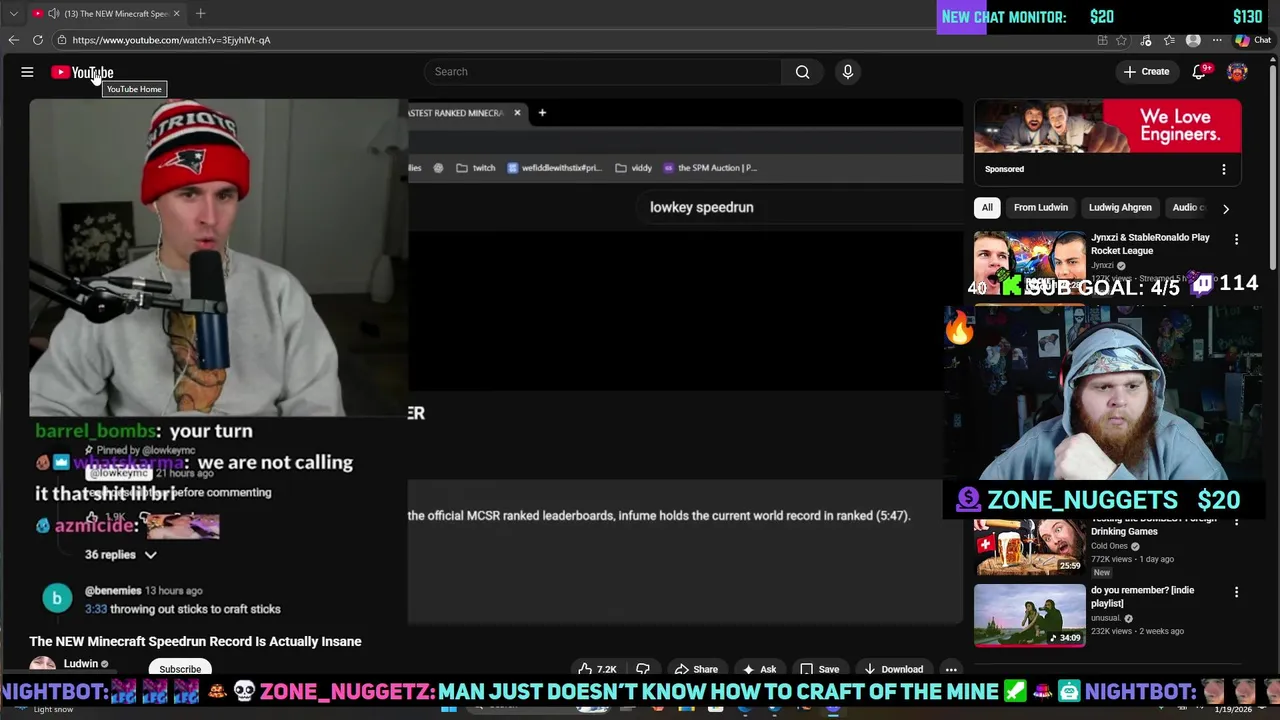Open @benemies commenter profile avatar
Viewport: 1280px width, 720px height.
click(57, 598)
